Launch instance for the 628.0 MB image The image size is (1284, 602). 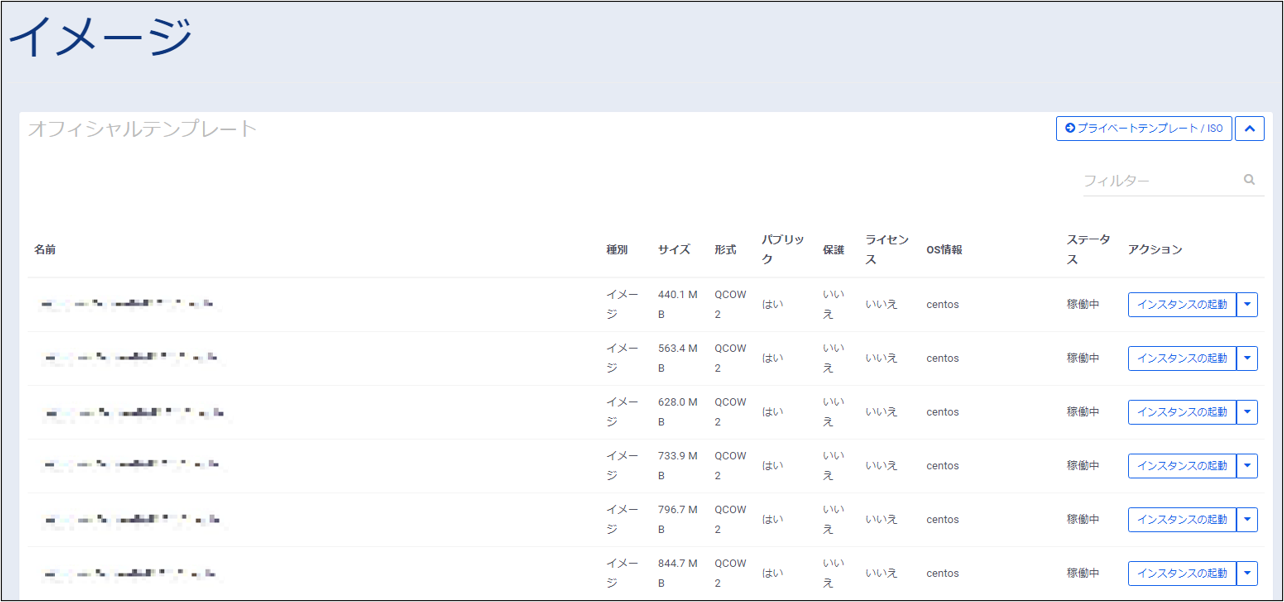point(1182,412)
